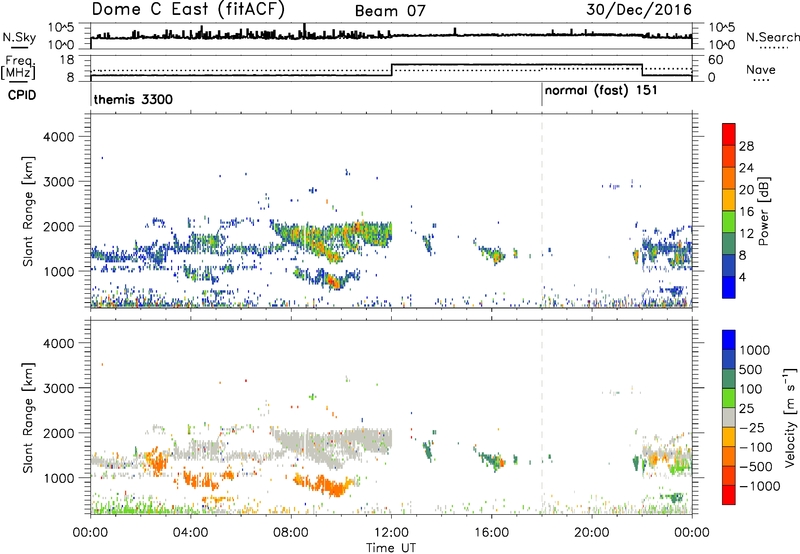
Task: Click the gray band of velocity color bar
Action: coord(729,417)
